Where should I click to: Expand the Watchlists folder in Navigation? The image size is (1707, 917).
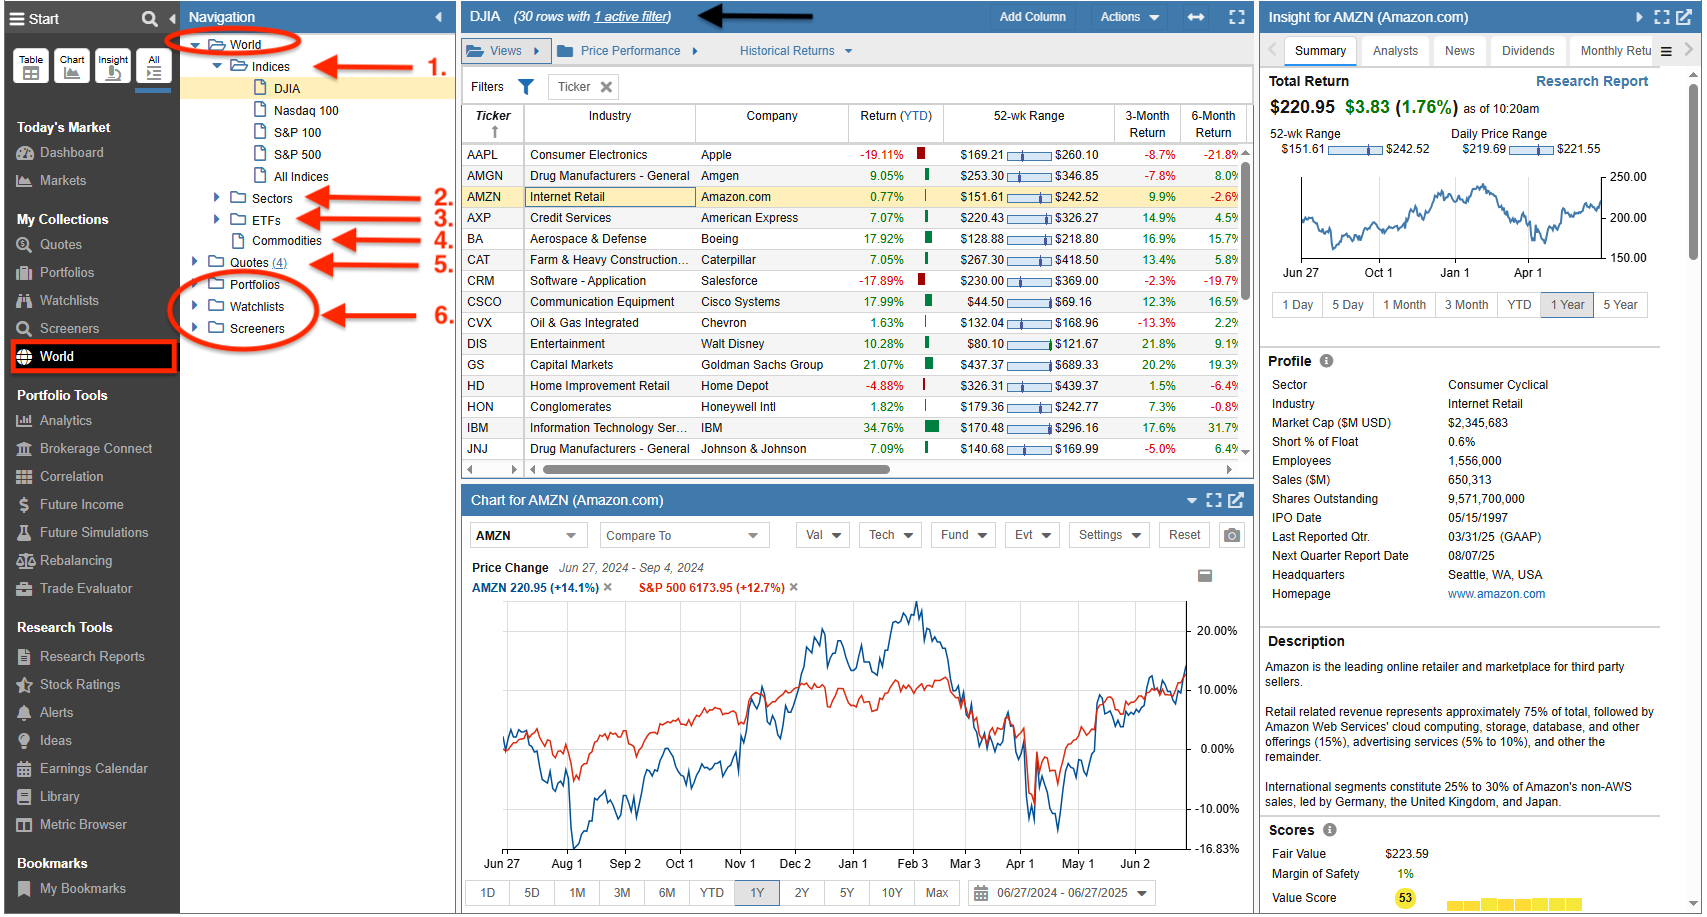click(195, 306)
